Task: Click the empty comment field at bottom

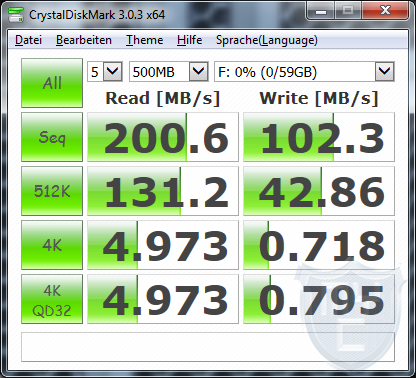Action: point(208,347)
